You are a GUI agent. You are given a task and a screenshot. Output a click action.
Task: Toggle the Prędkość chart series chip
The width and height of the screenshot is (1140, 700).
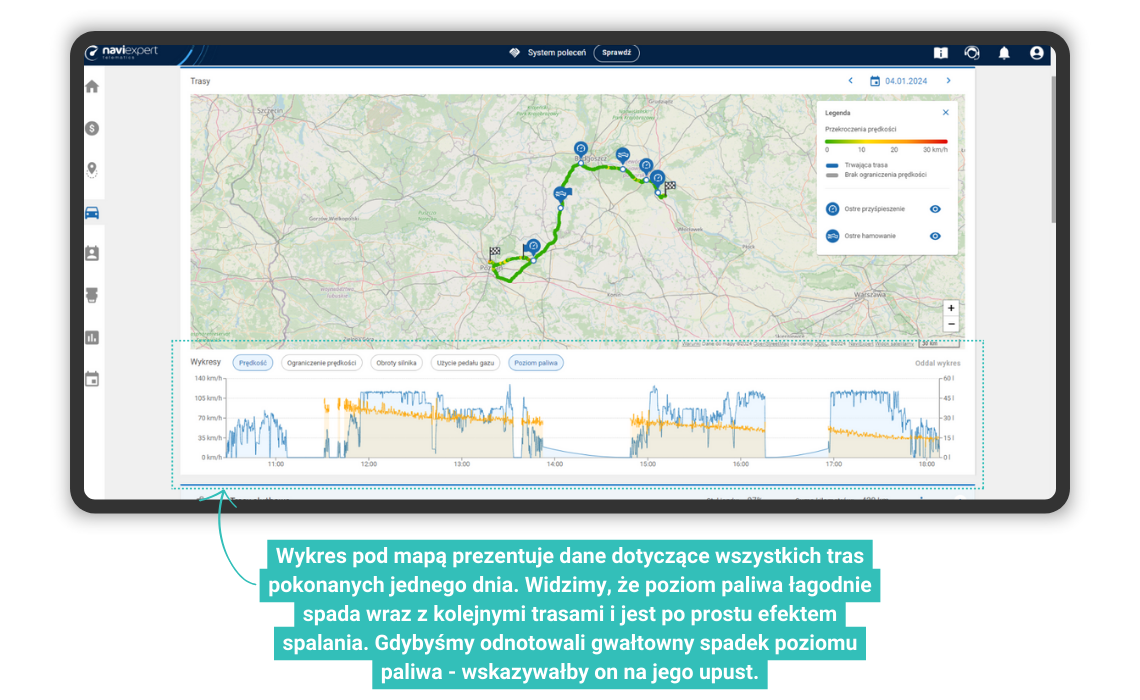253,363
